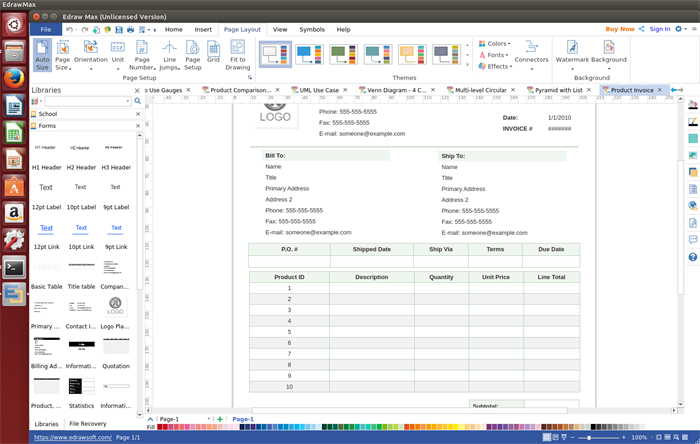700x444 pixels.
Task: Expand the Colors theme dropdown
Action: (x=495, y=44)
